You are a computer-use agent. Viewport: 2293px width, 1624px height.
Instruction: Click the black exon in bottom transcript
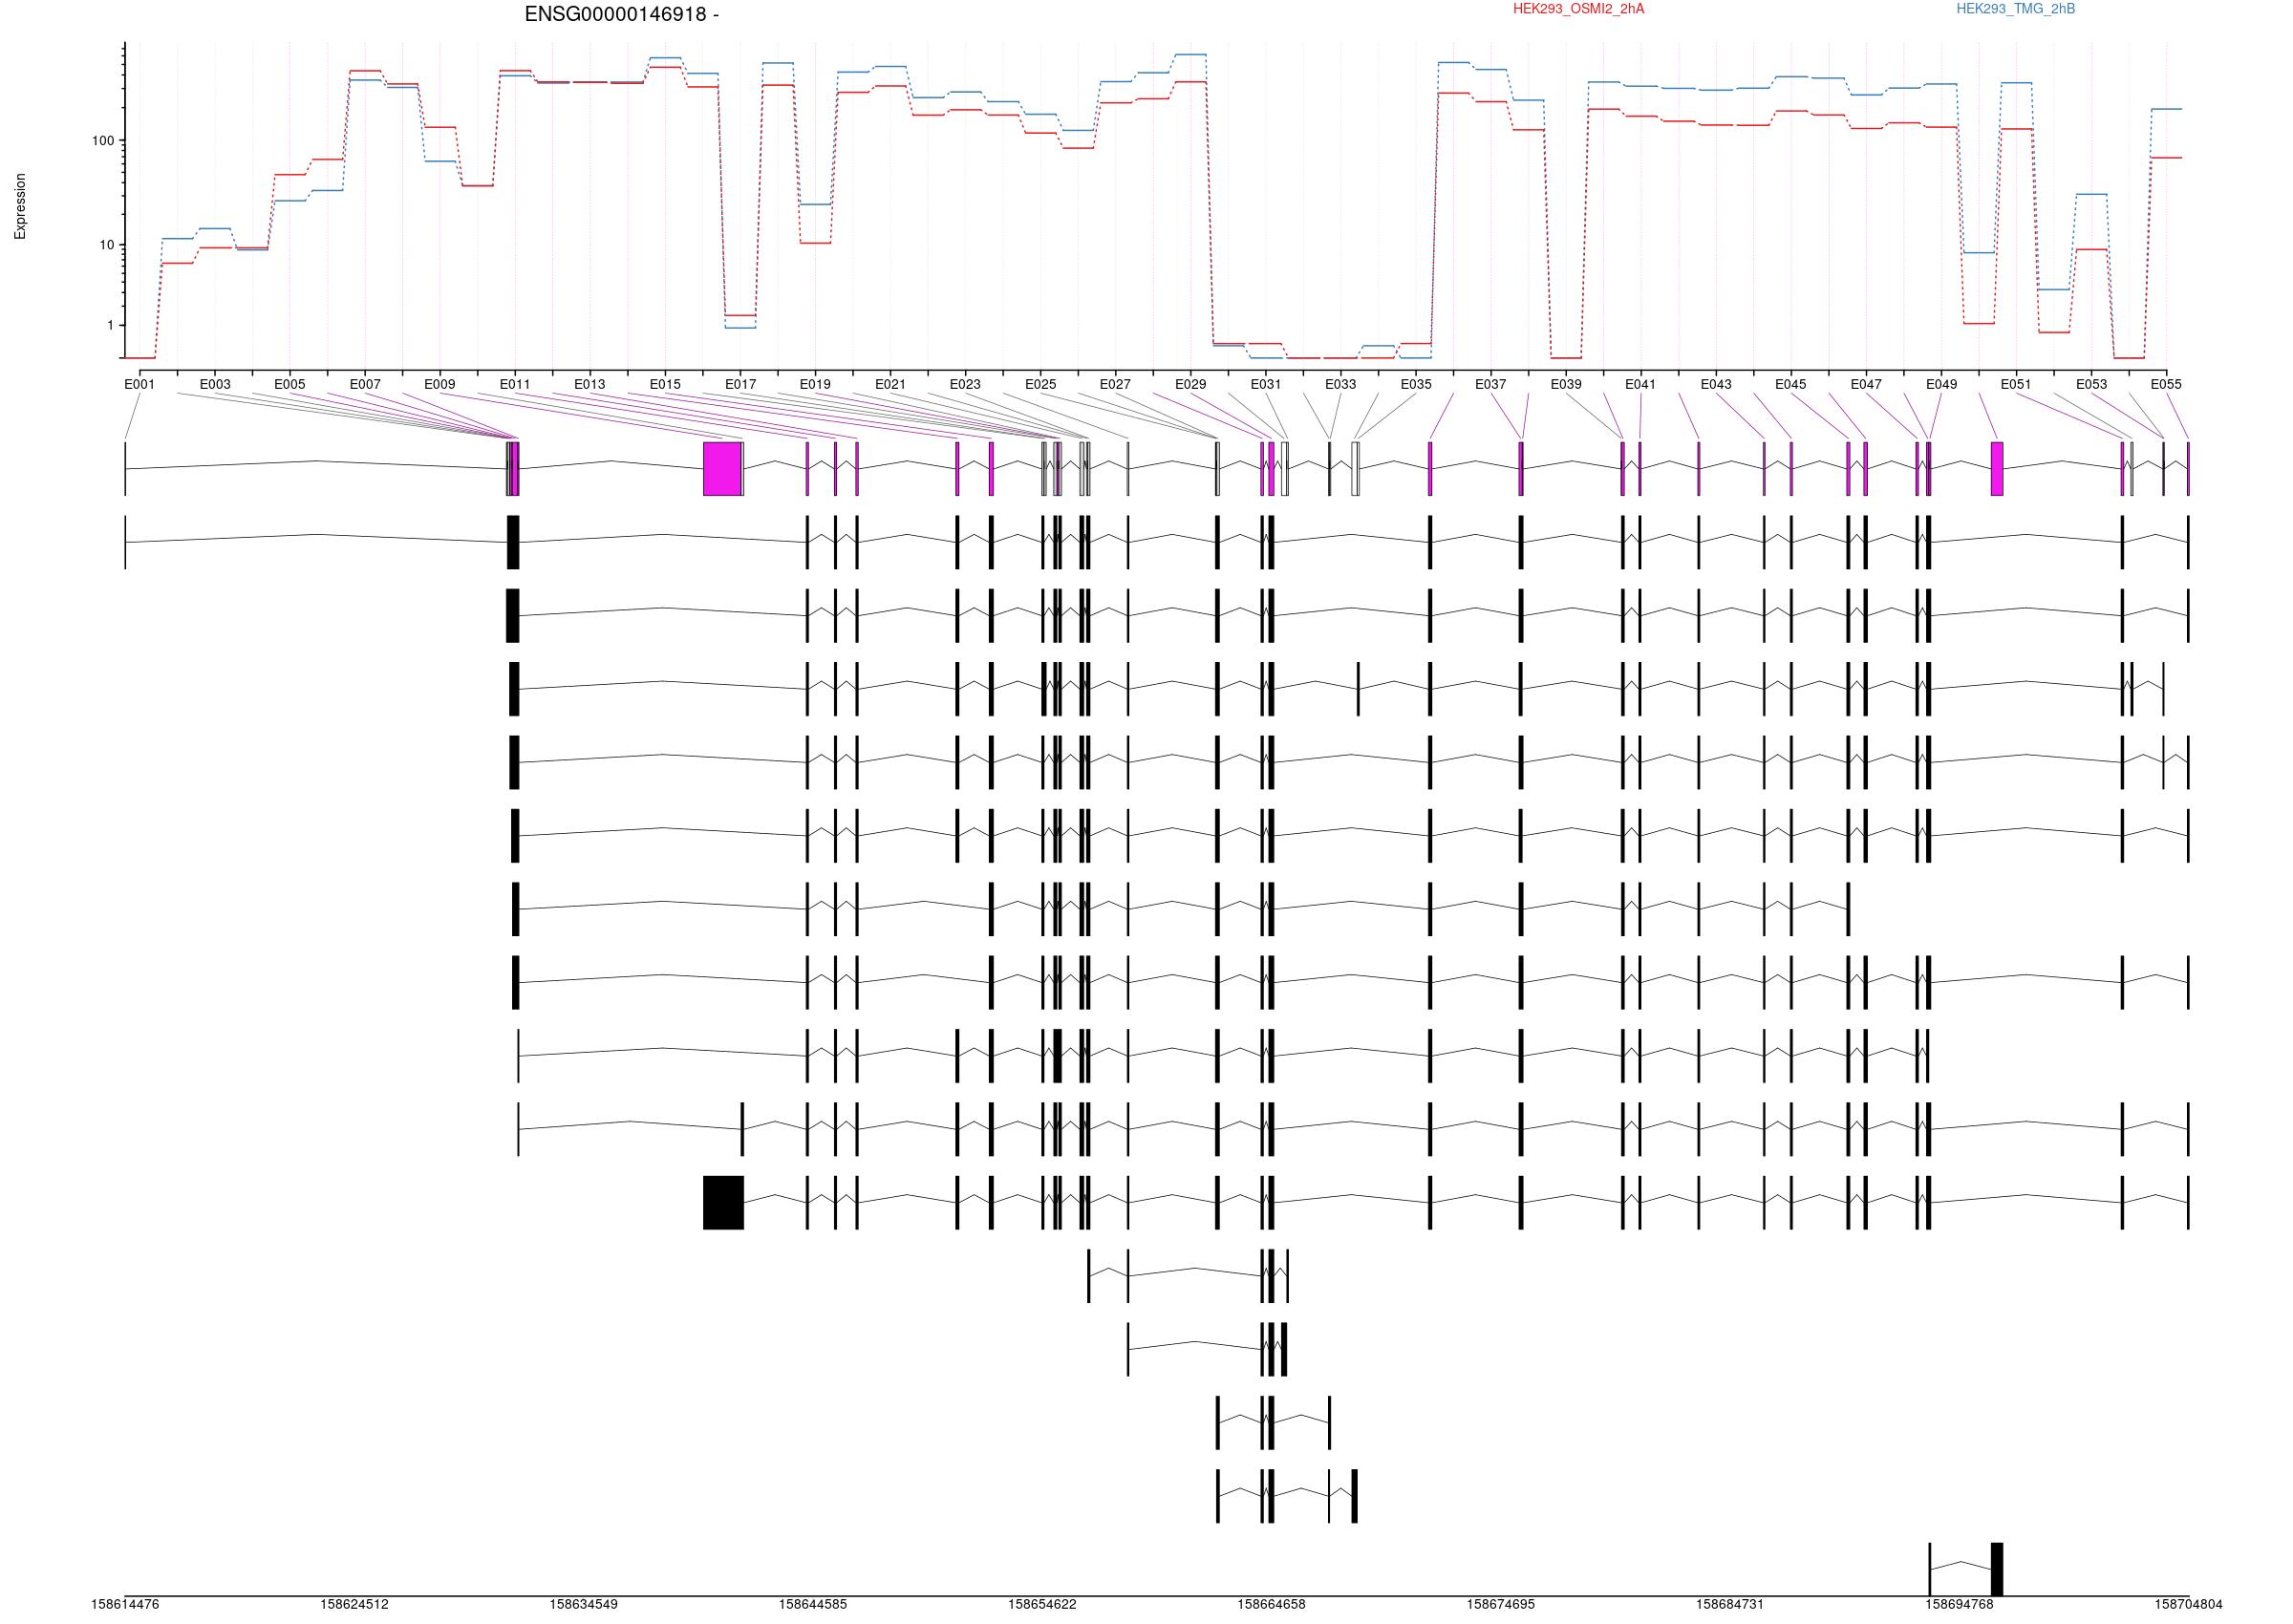1997,1569
